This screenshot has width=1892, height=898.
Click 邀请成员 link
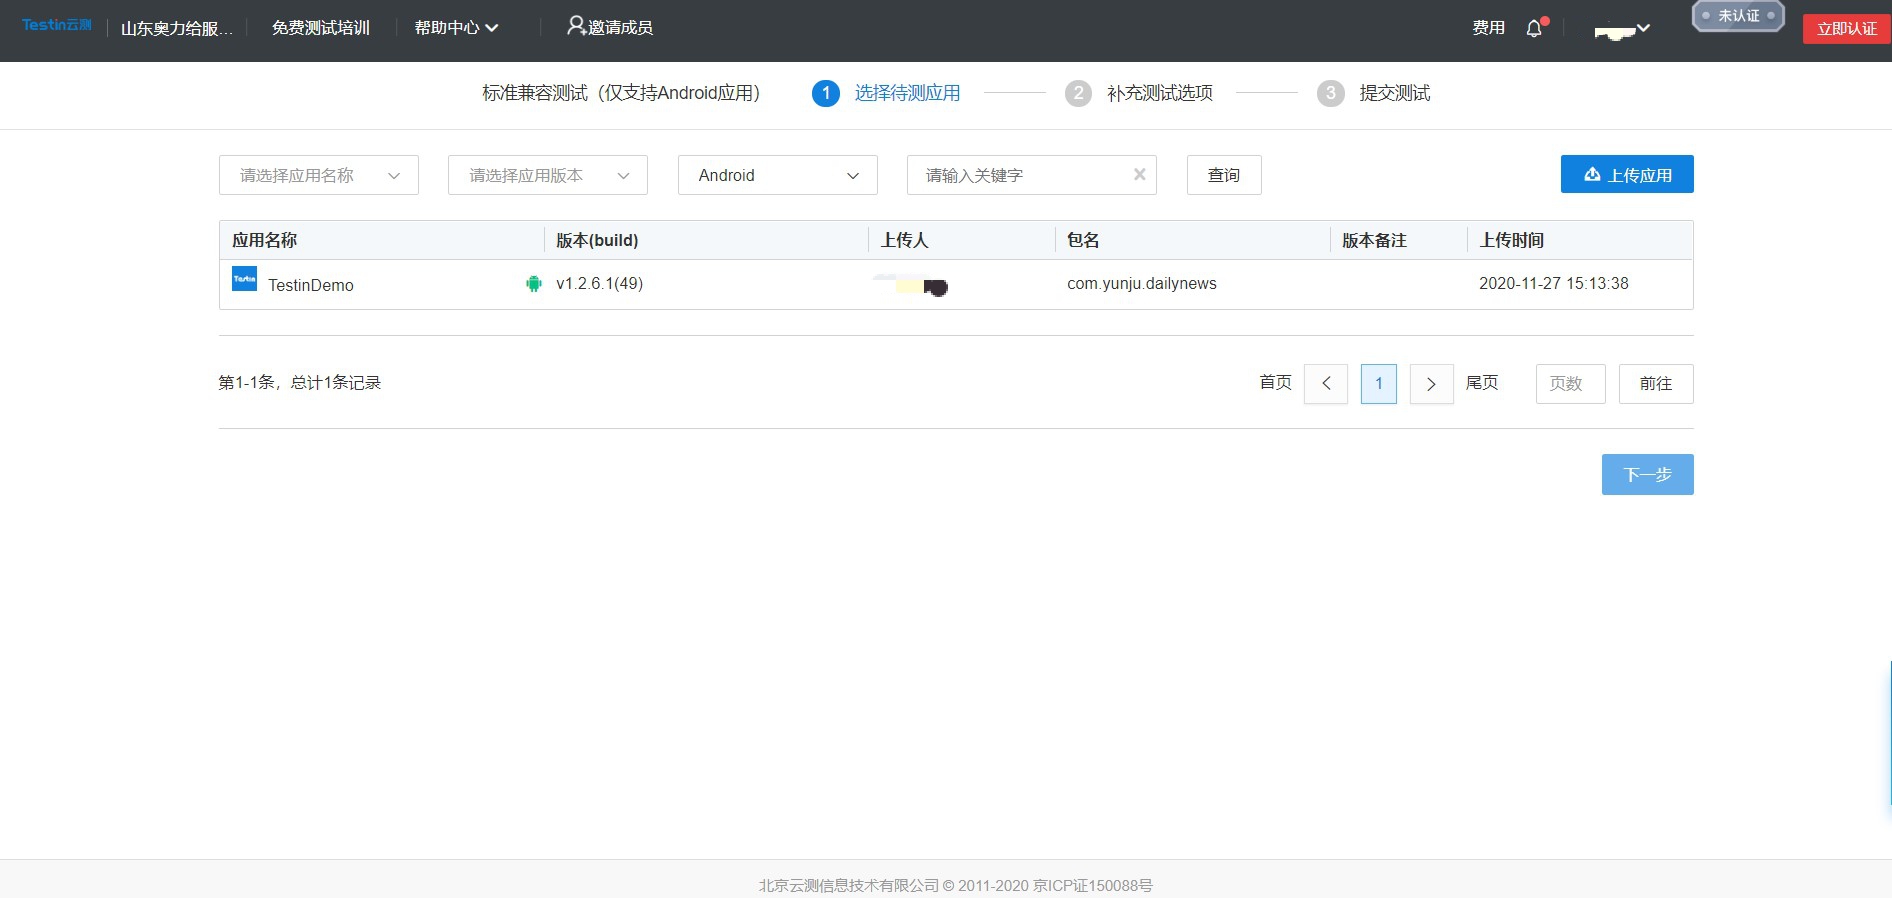click(620, 28)
